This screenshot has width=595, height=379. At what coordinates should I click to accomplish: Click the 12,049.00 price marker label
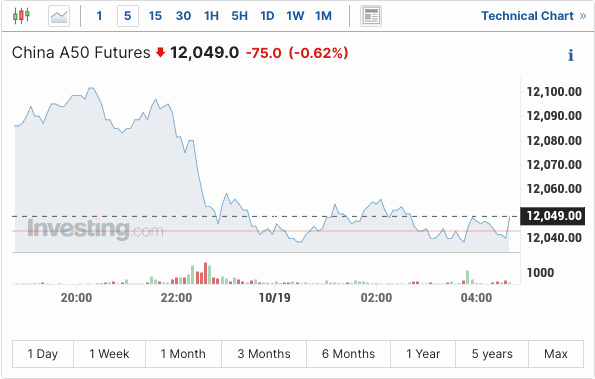pos(552,216)
